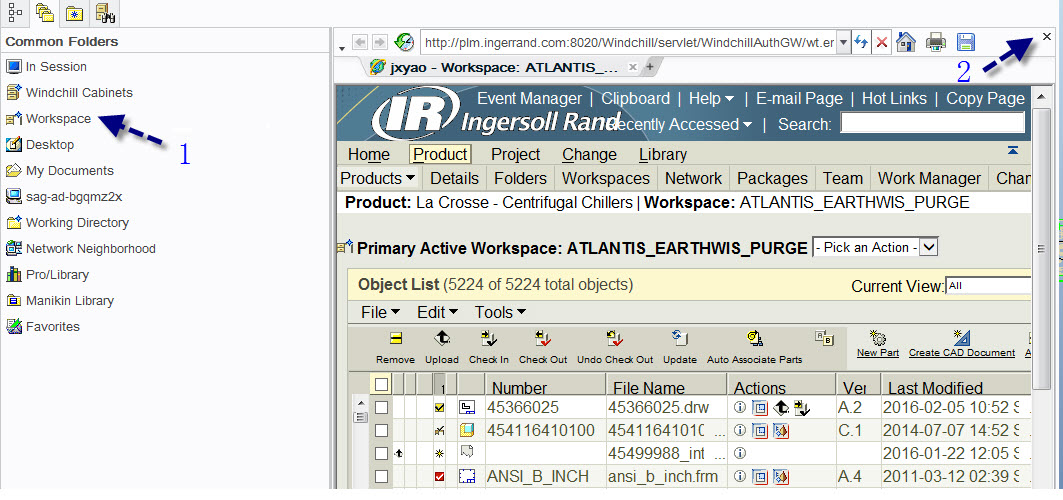The height and width of the screenshot is (500, 1063).
Task: Open the In Session folder
Action: [x=46, y=66]
